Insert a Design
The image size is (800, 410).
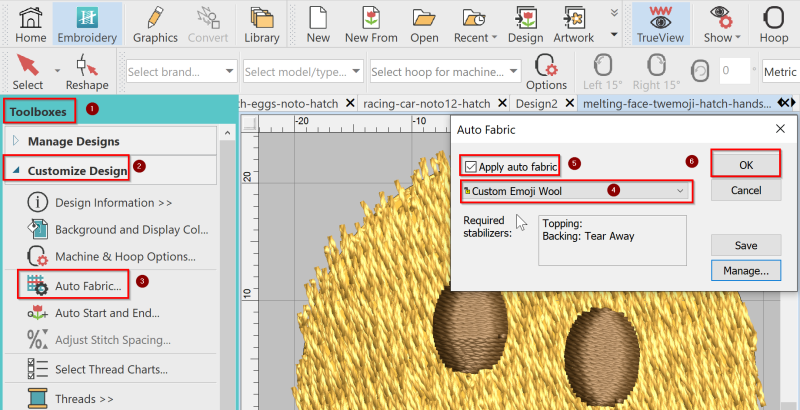pos(525,24)
